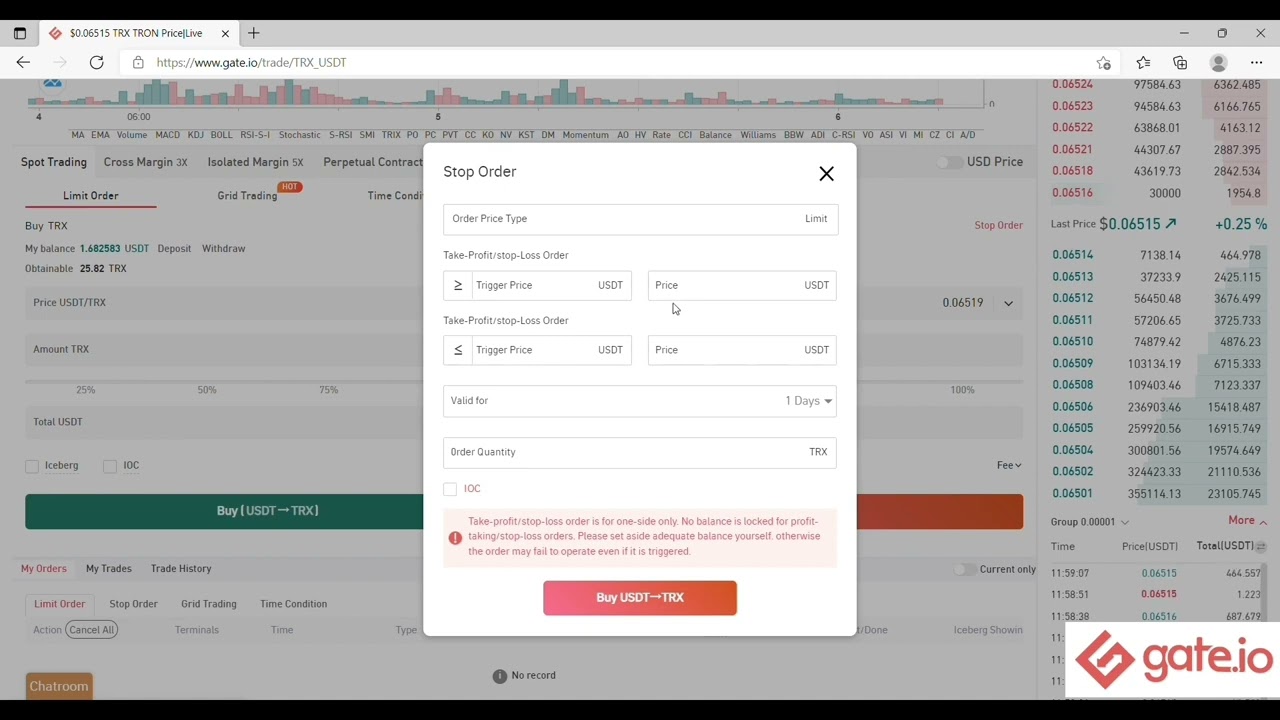Check the IOC box beside Iceberg
Image resolution: width=1280 pixels, height=720 pixels.
pyautogui.click(x=110, y=466)
